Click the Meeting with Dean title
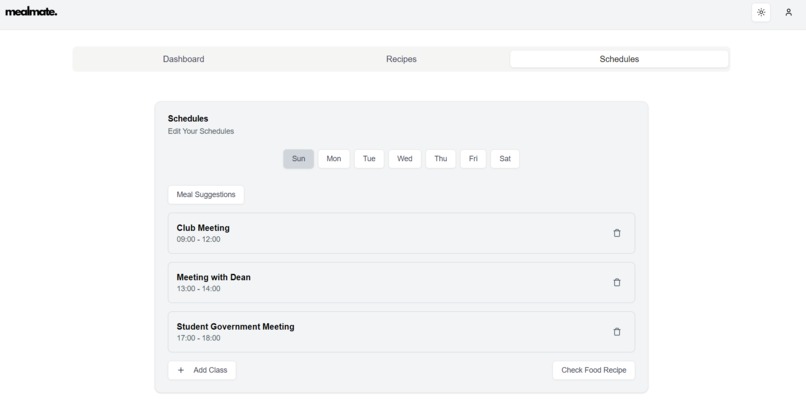This screenshot has height=414, width=806. point(214,277)
